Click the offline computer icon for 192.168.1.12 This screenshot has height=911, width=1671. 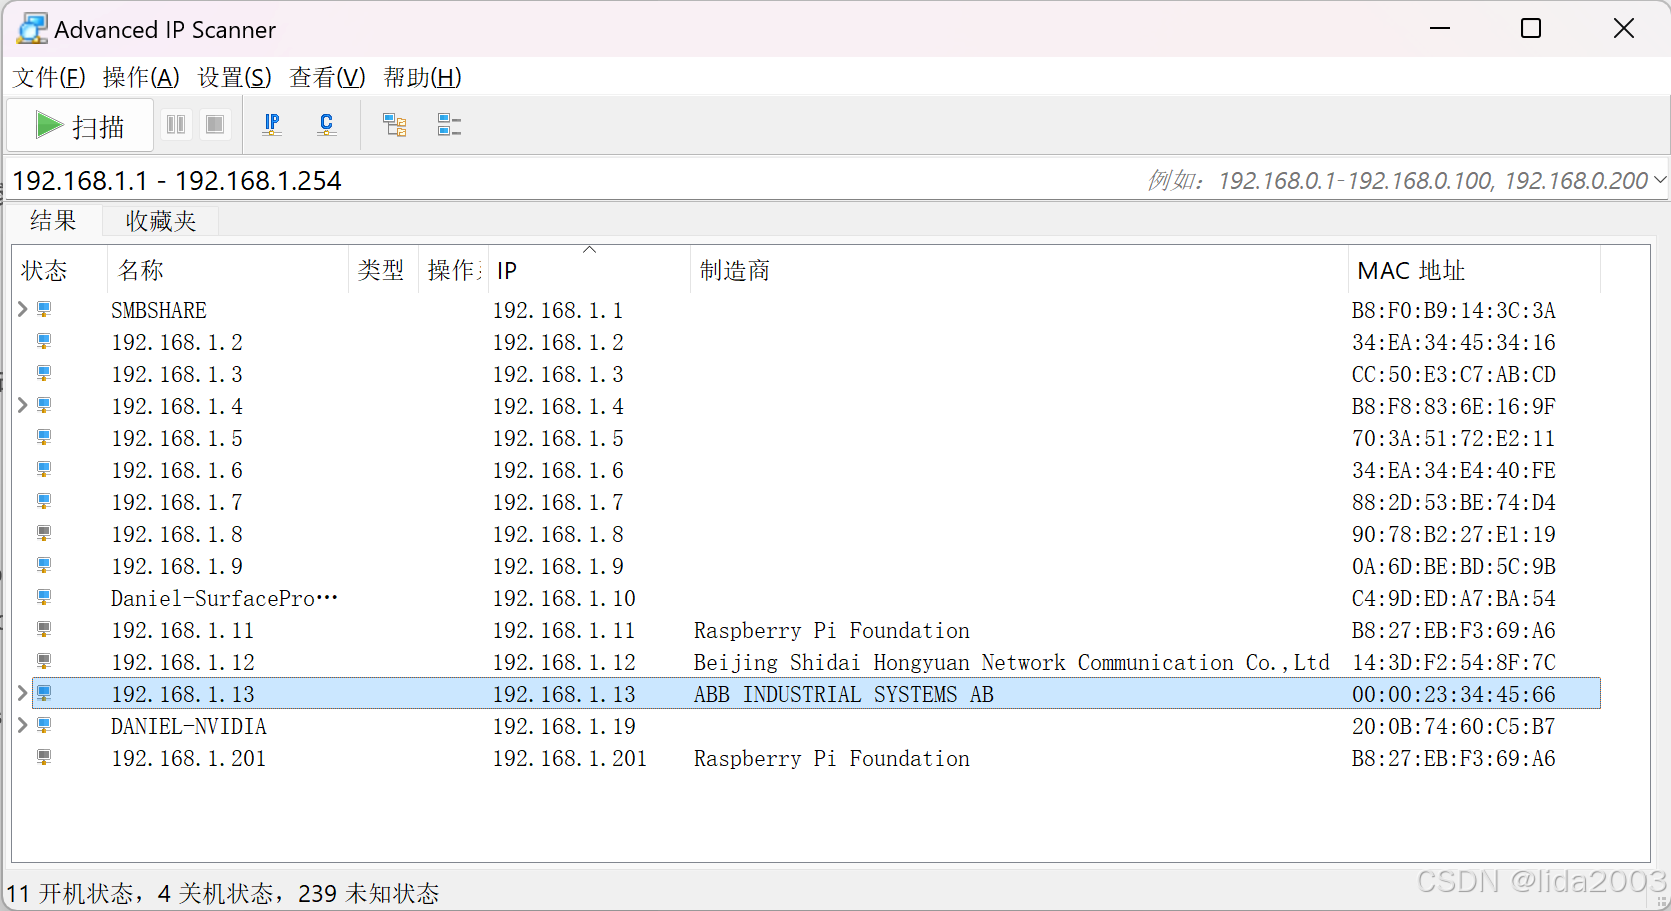click(44, 662)
